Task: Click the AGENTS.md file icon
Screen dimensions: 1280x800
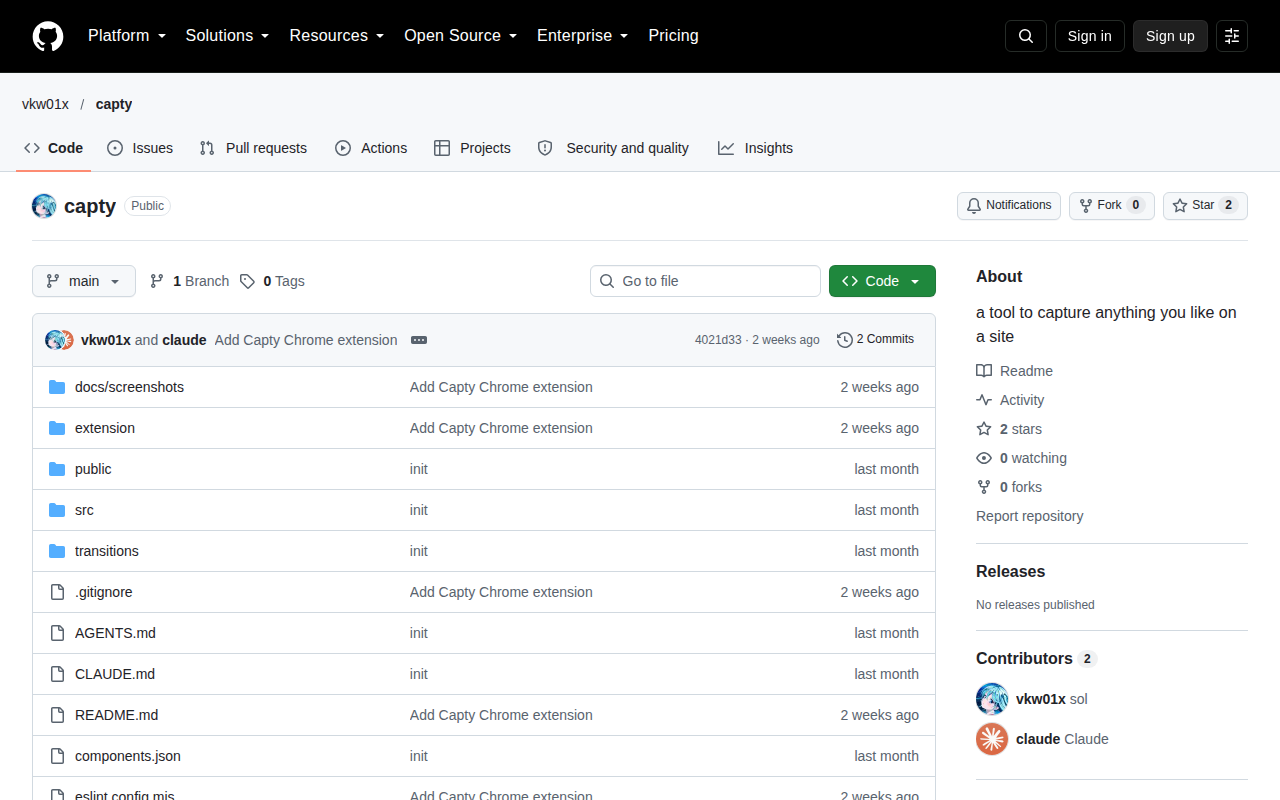Action: [57, 633]
